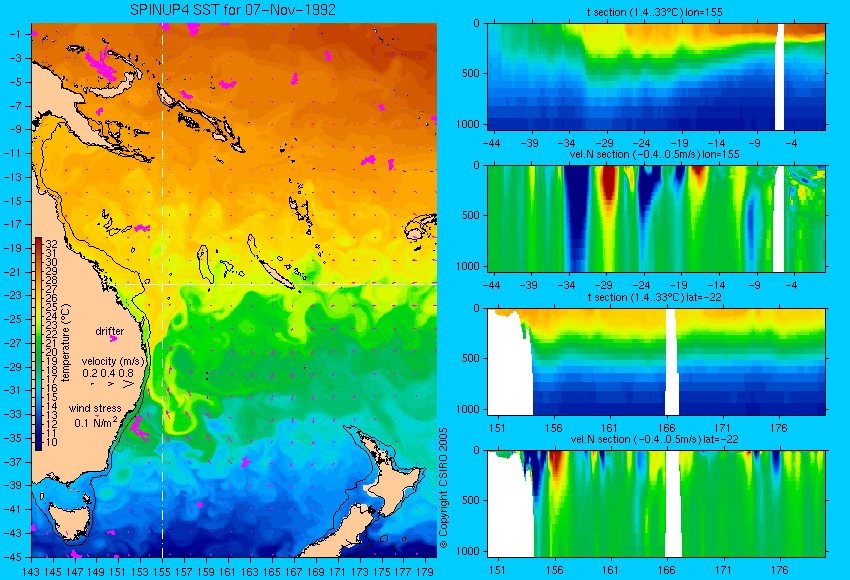Click the "© Copyright CSIRO 2005" vertical text

click(x=443, y=488)
